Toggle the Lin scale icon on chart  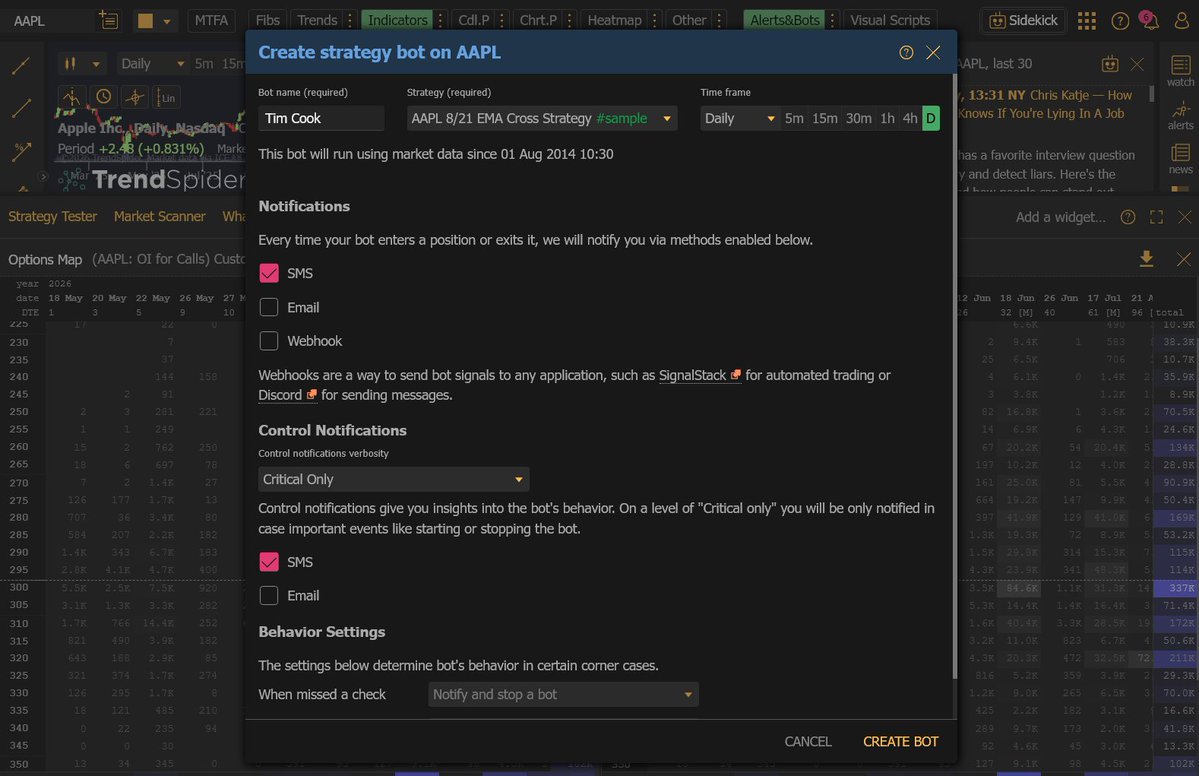(x=166, y=97)
